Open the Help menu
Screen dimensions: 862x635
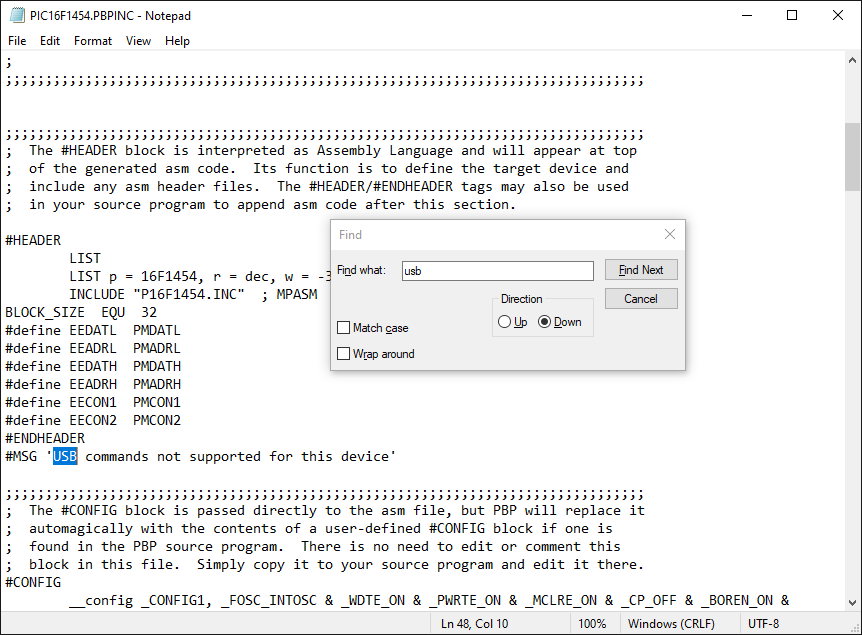point(177,41)
